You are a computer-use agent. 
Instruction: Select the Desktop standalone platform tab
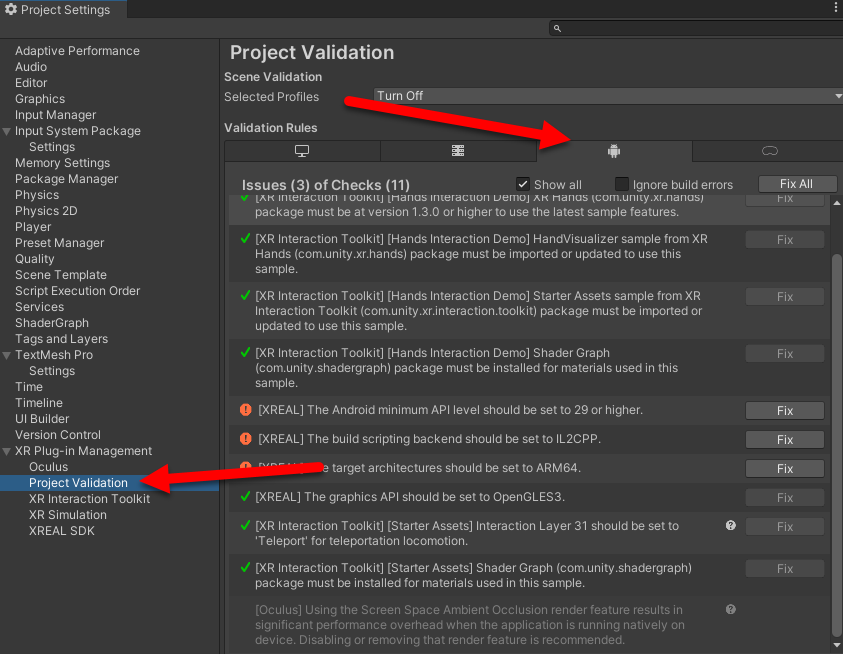pyautogui.click(x=302, y=151)
